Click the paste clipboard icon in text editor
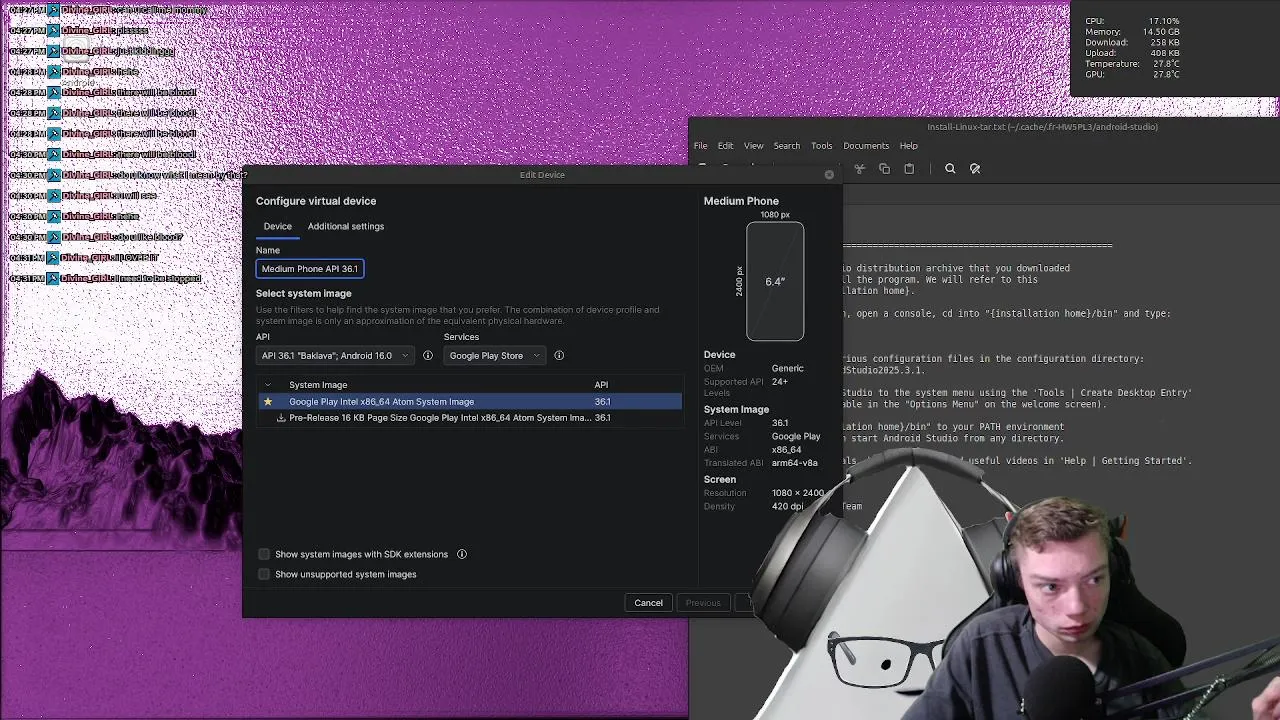The height and width of the screenshot is (720, 1280). click(909, 169)
